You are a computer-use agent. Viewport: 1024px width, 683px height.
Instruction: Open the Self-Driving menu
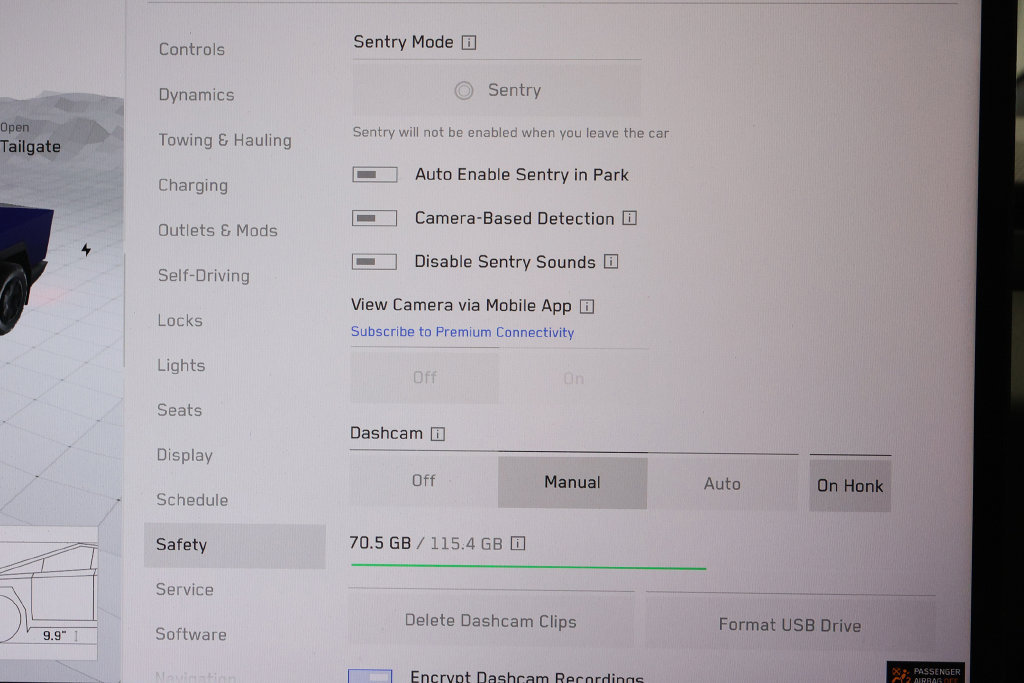(x=204, y=276)
